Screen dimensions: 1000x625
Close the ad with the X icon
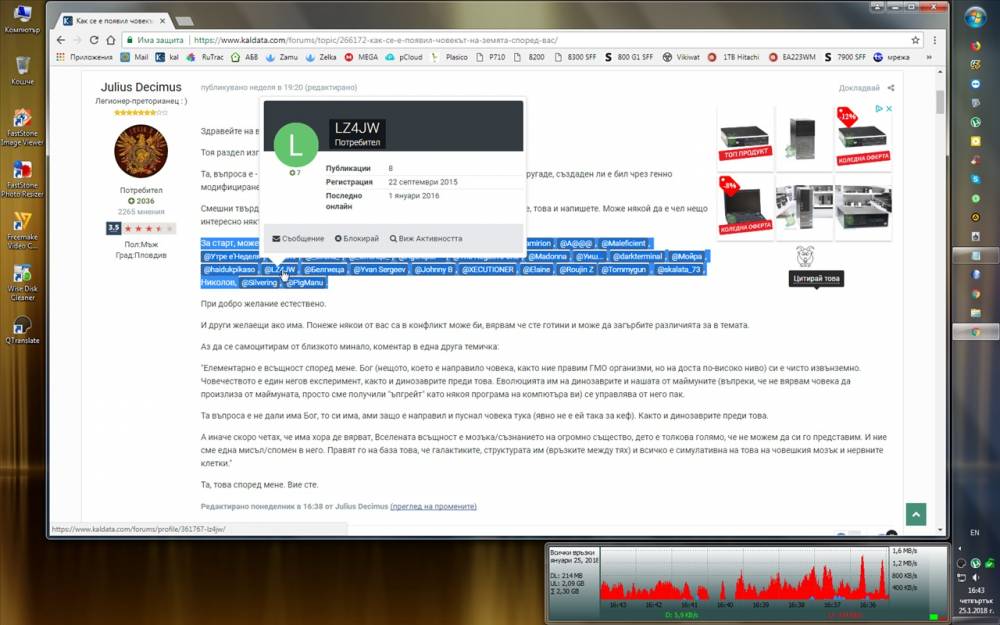(x=888, y=109)
